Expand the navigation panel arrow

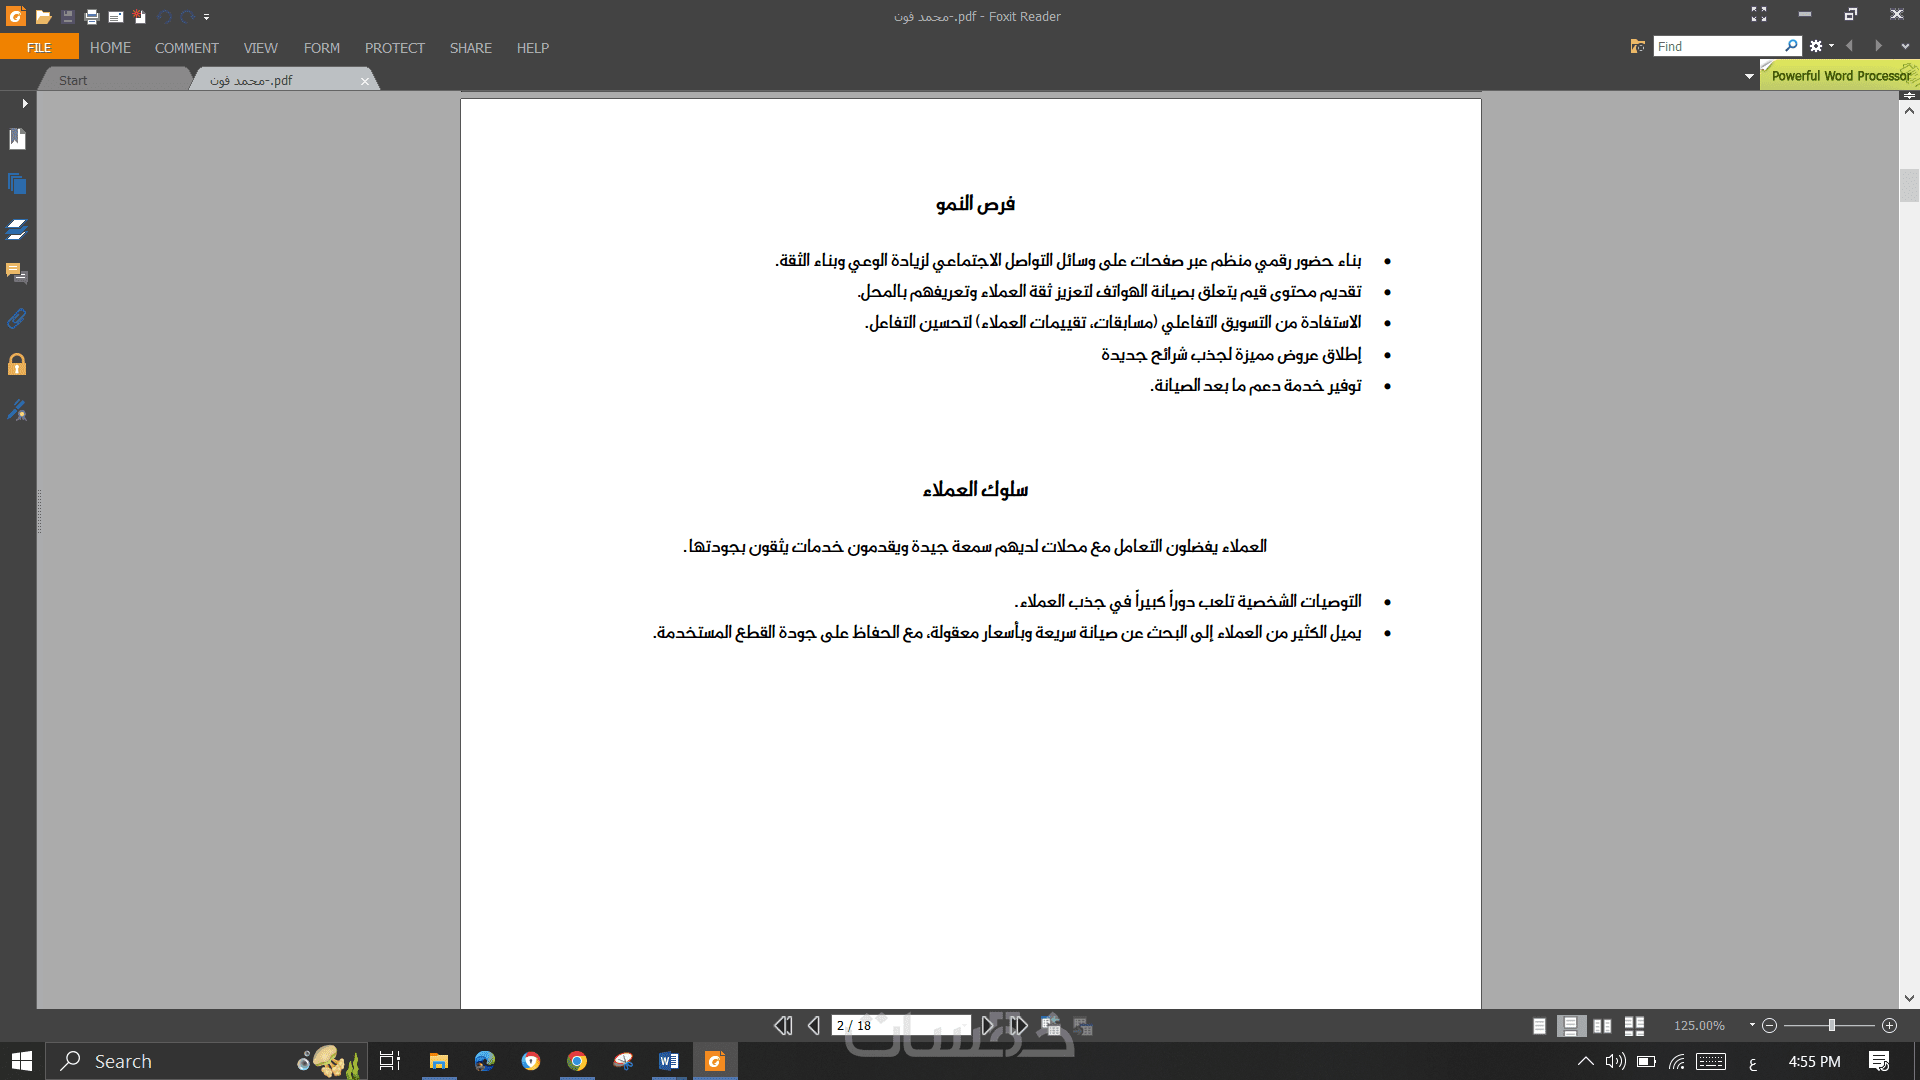[24, 103]
